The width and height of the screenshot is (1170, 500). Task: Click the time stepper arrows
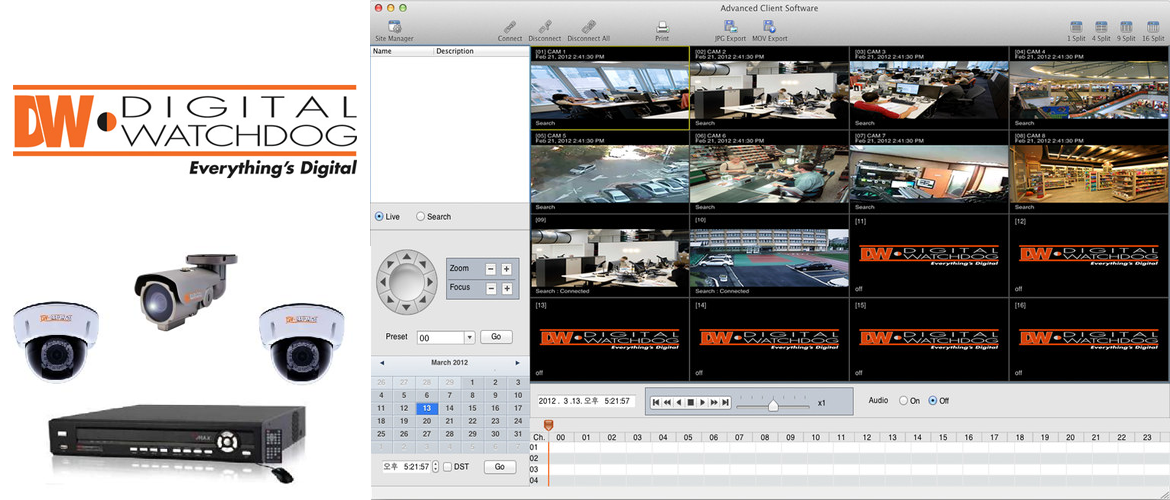coord(436,467)
